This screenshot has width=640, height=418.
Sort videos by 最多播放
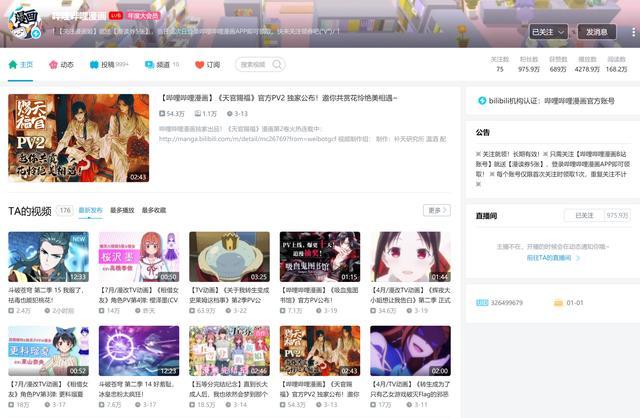pyautogui.click(x=122, y=210)
